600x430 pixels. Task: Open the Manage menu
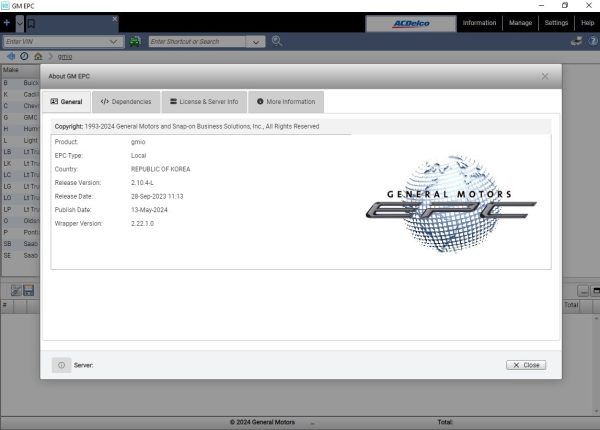click(x=520, y=23)
